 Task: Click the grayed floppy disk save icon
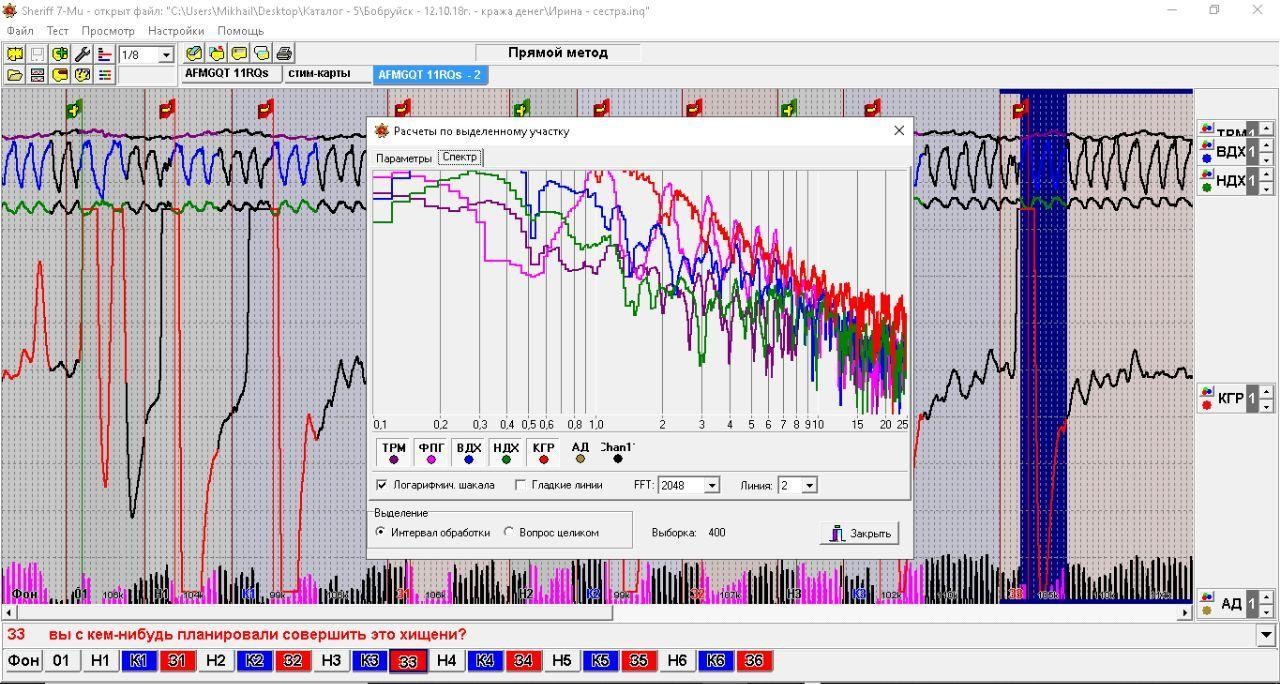click(37, 54)
